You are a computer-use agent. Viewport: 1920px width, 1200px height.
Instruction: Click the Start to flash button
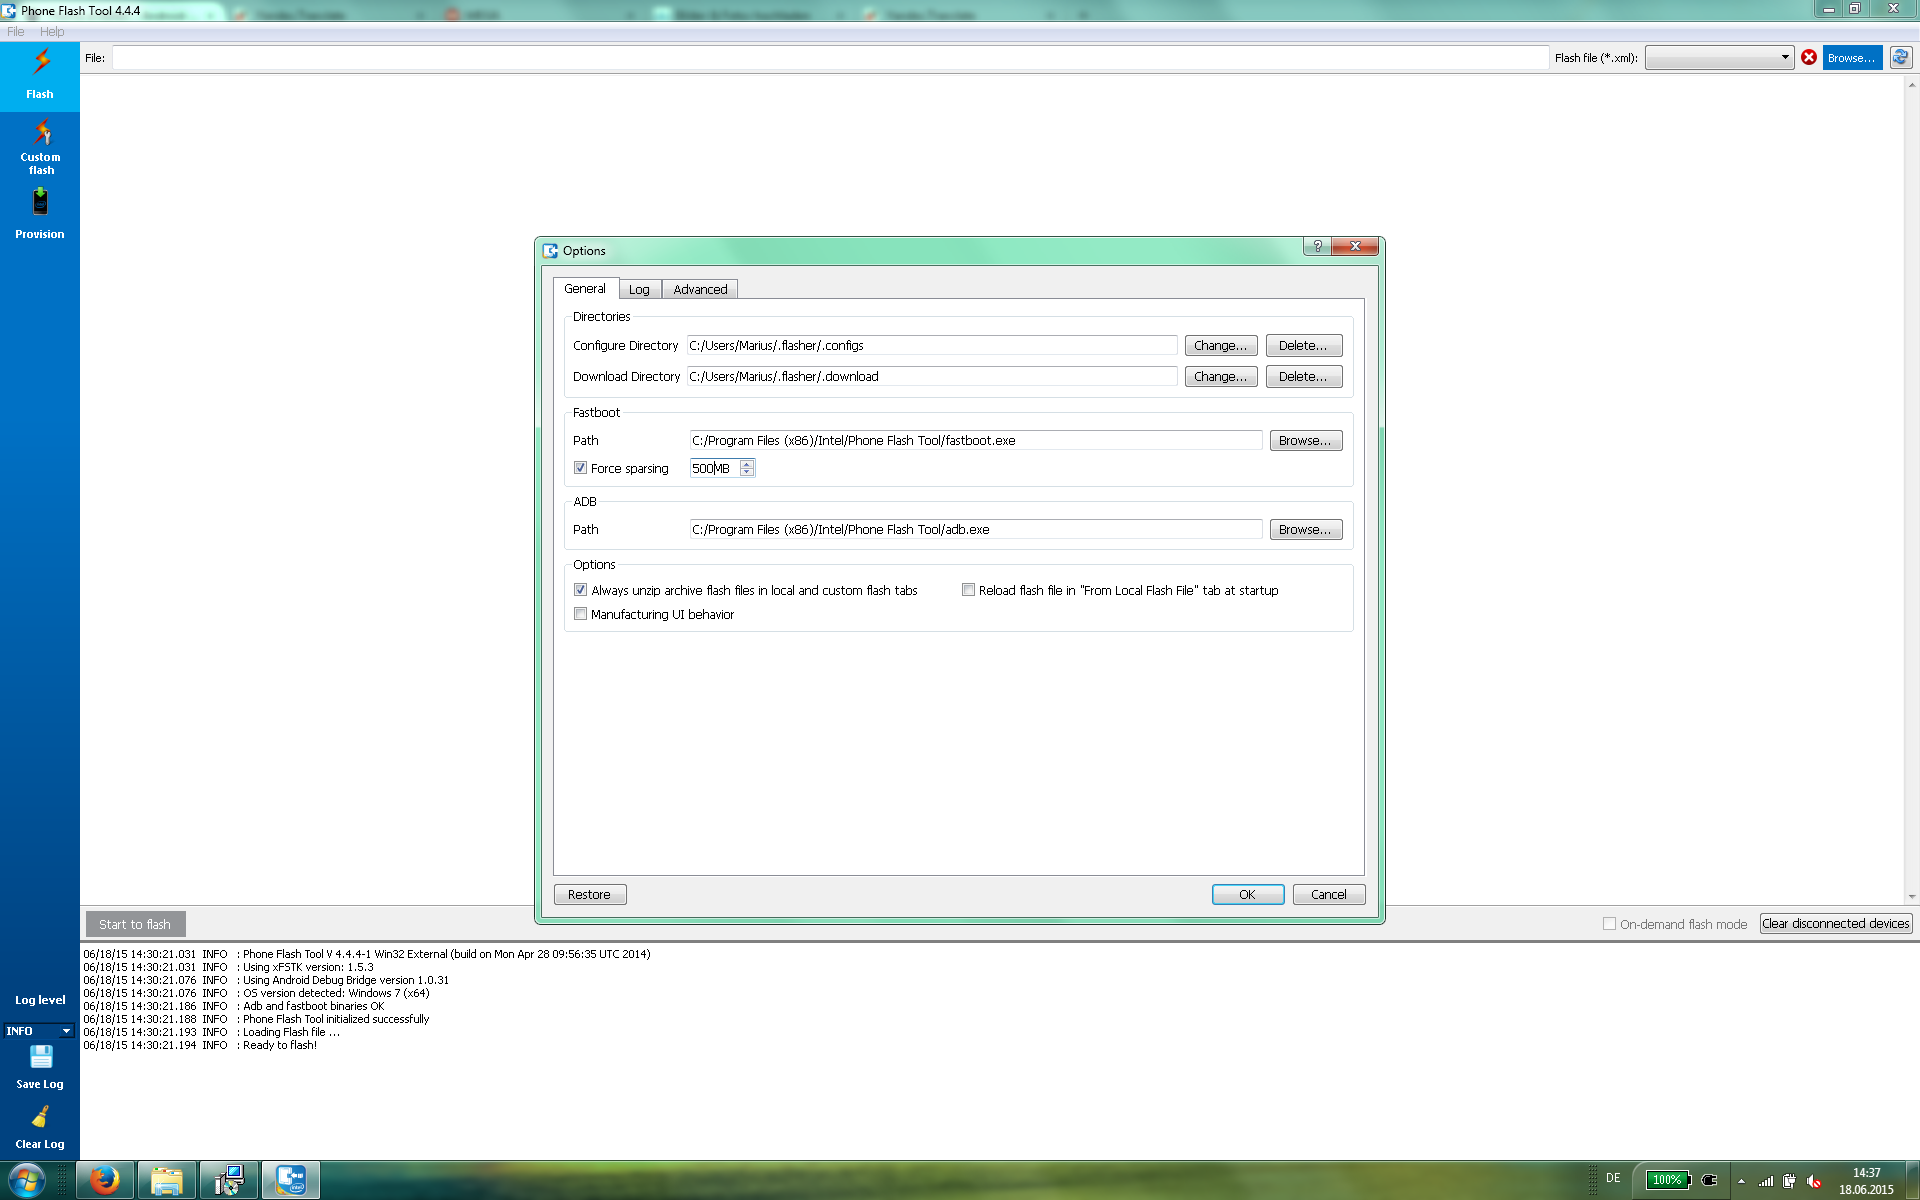[135, 924]
